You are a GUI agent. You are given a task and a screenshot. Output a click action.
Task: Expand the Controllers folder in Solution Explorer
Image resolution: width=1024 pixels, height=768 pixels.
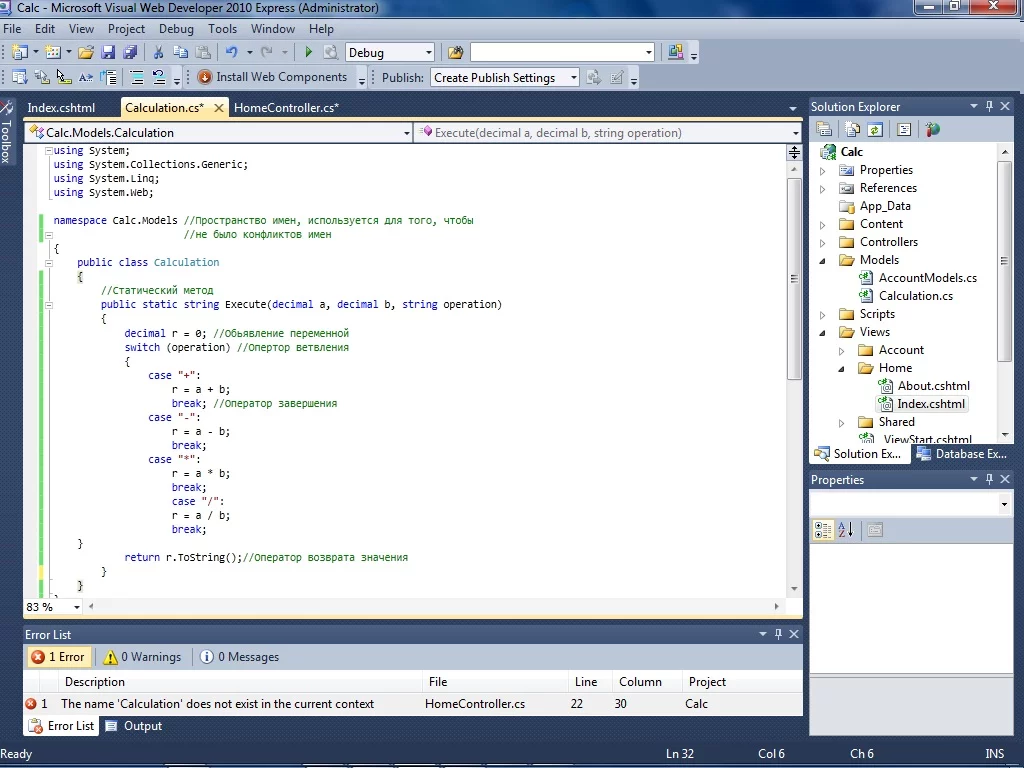click(823, 242)
